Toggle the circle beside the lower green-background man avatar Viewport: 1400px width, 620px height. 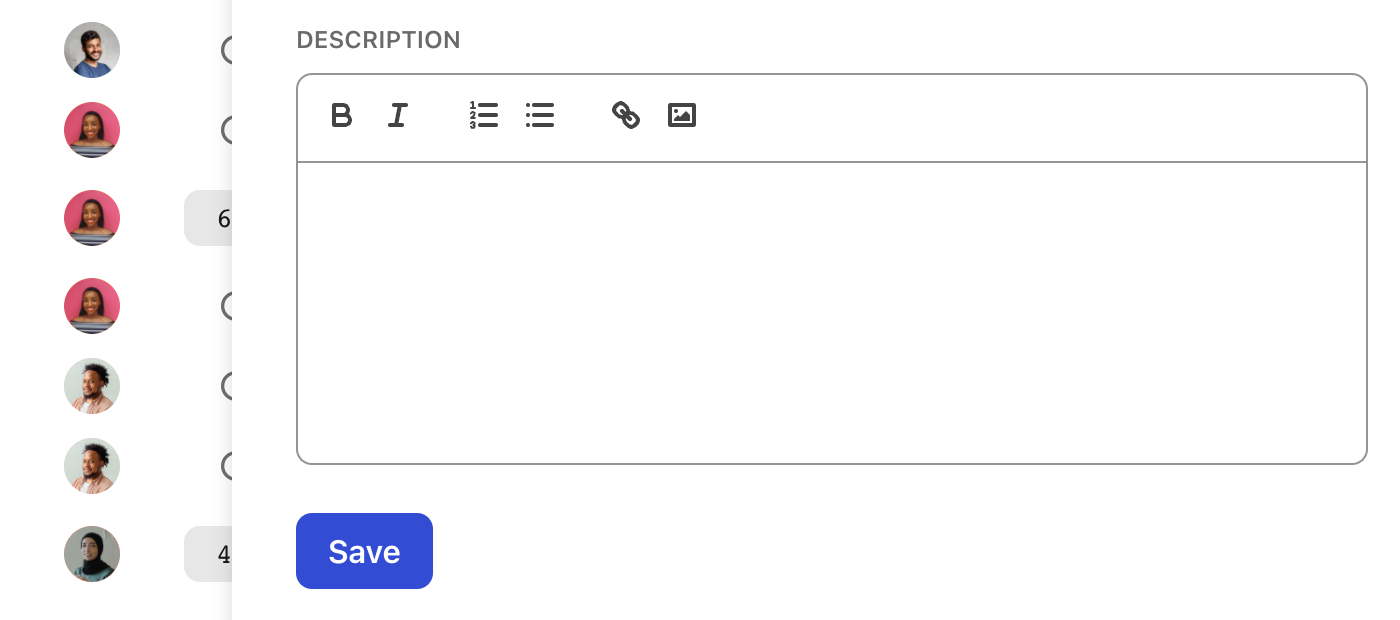[x=227, y=466]
